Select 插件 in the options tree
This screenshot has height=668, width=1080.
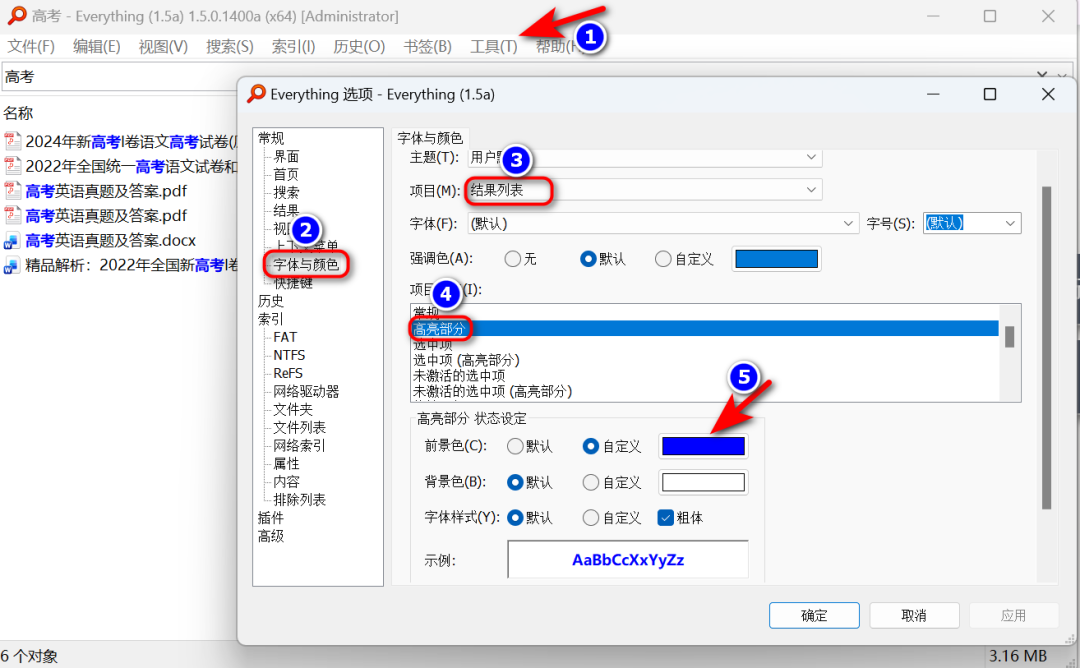tap(271, 518)
